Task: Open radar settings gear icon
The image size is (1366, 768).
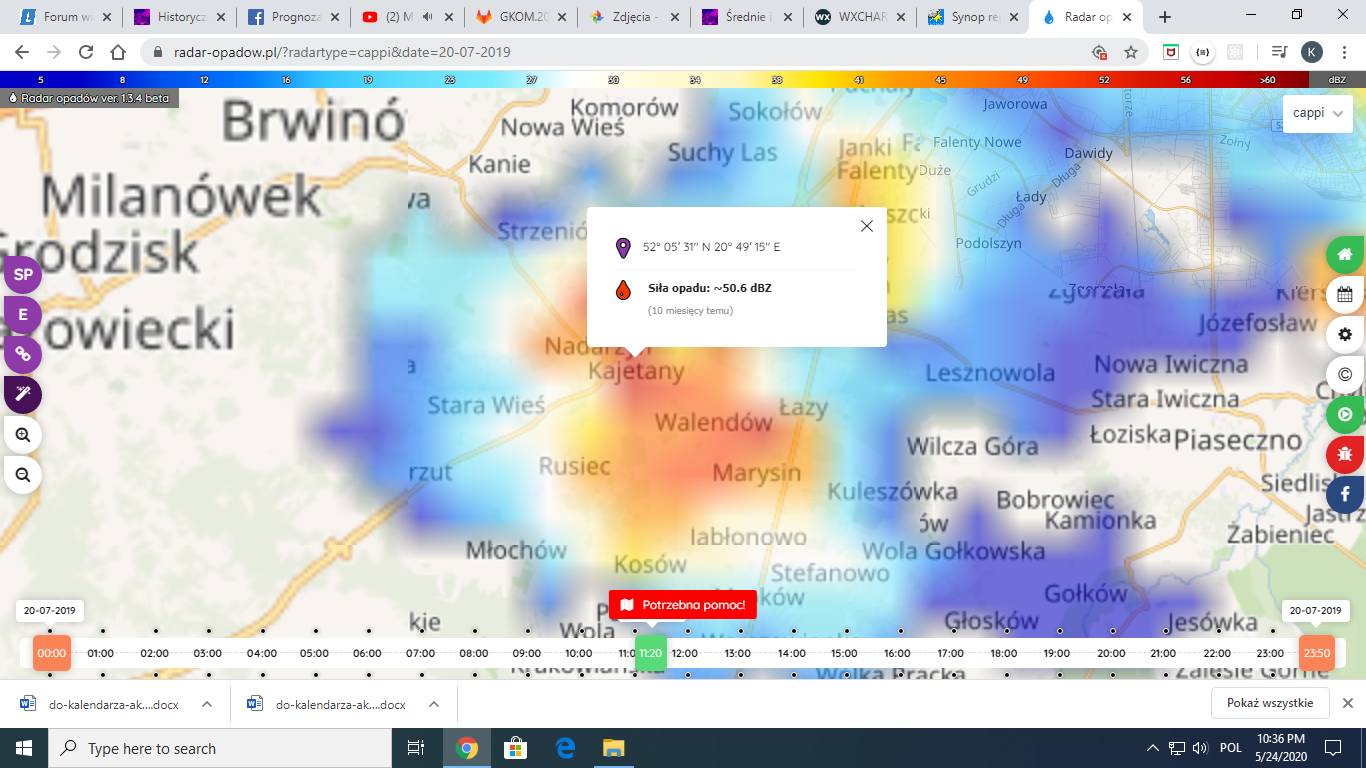Action: [x=1345, y=334]
